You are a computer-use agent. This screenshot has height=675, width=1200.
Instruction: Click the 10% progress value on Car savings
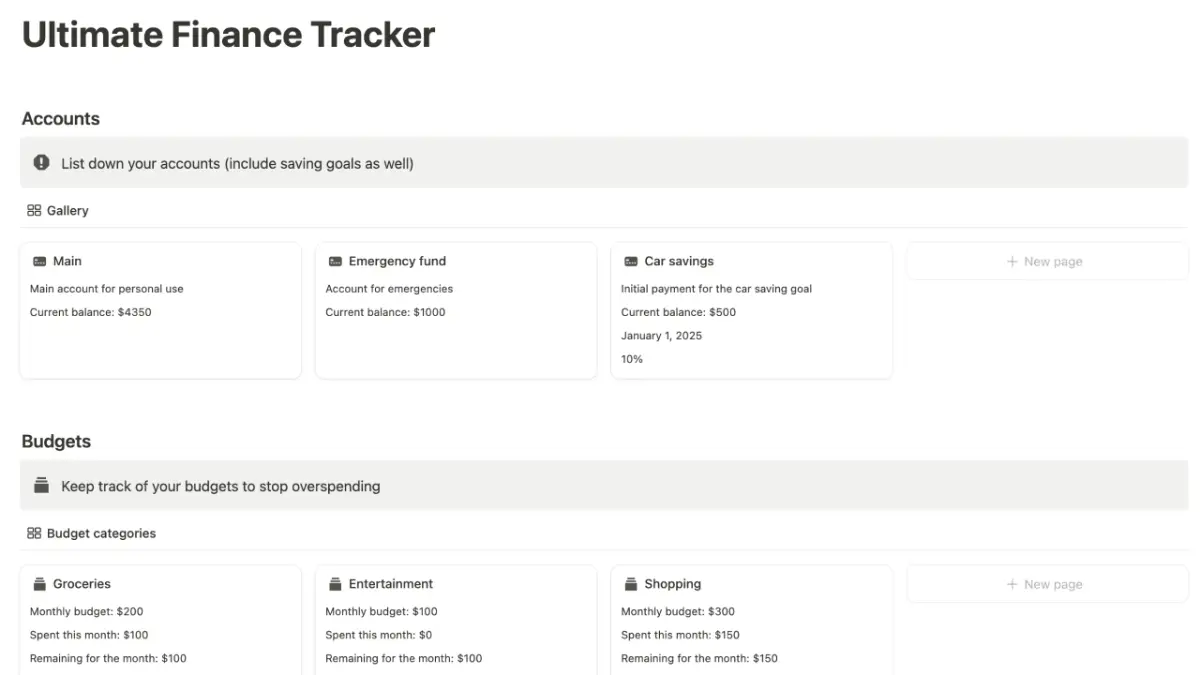coord(632,359)
